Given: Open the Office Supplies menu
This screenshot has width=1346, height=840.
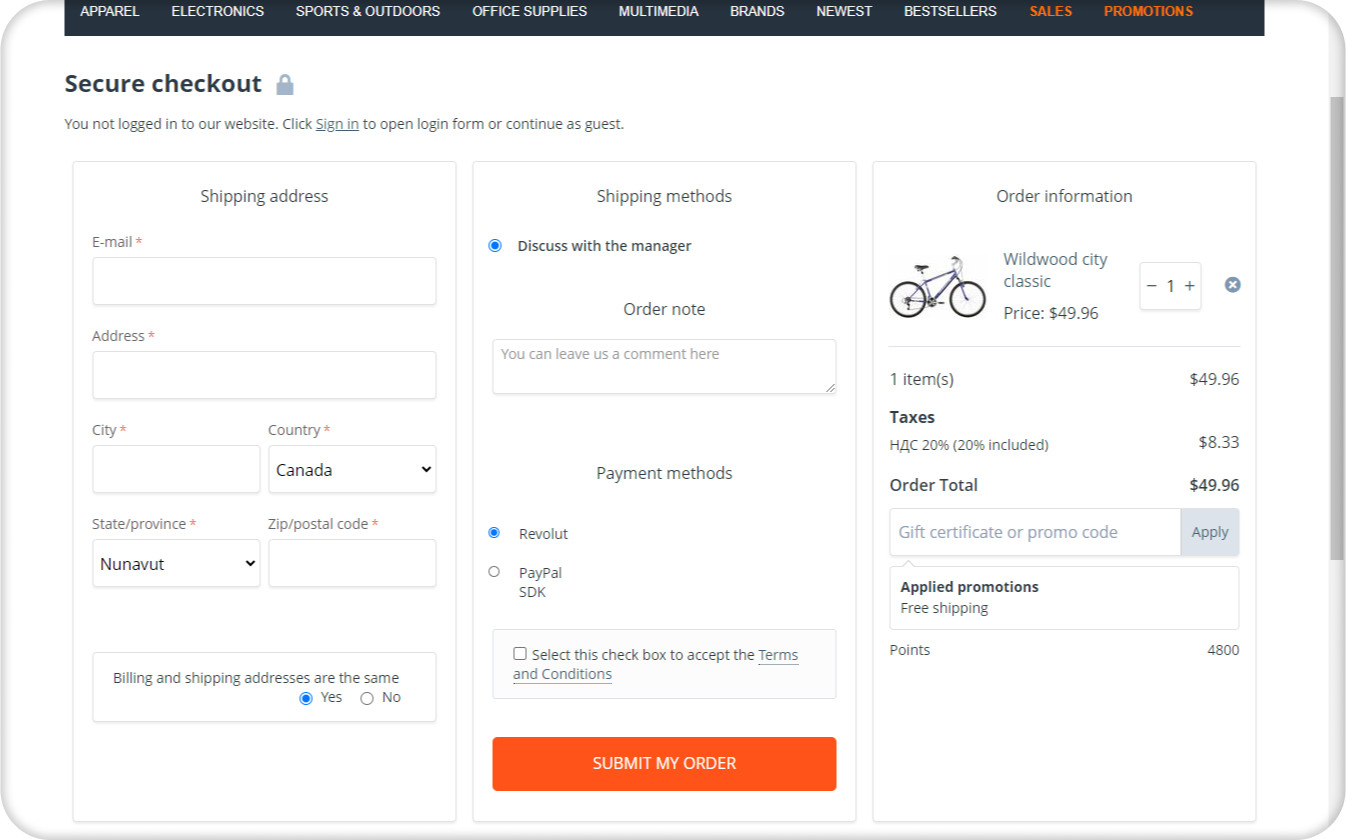Looking at the screenshot, I should tap(530, 12).
